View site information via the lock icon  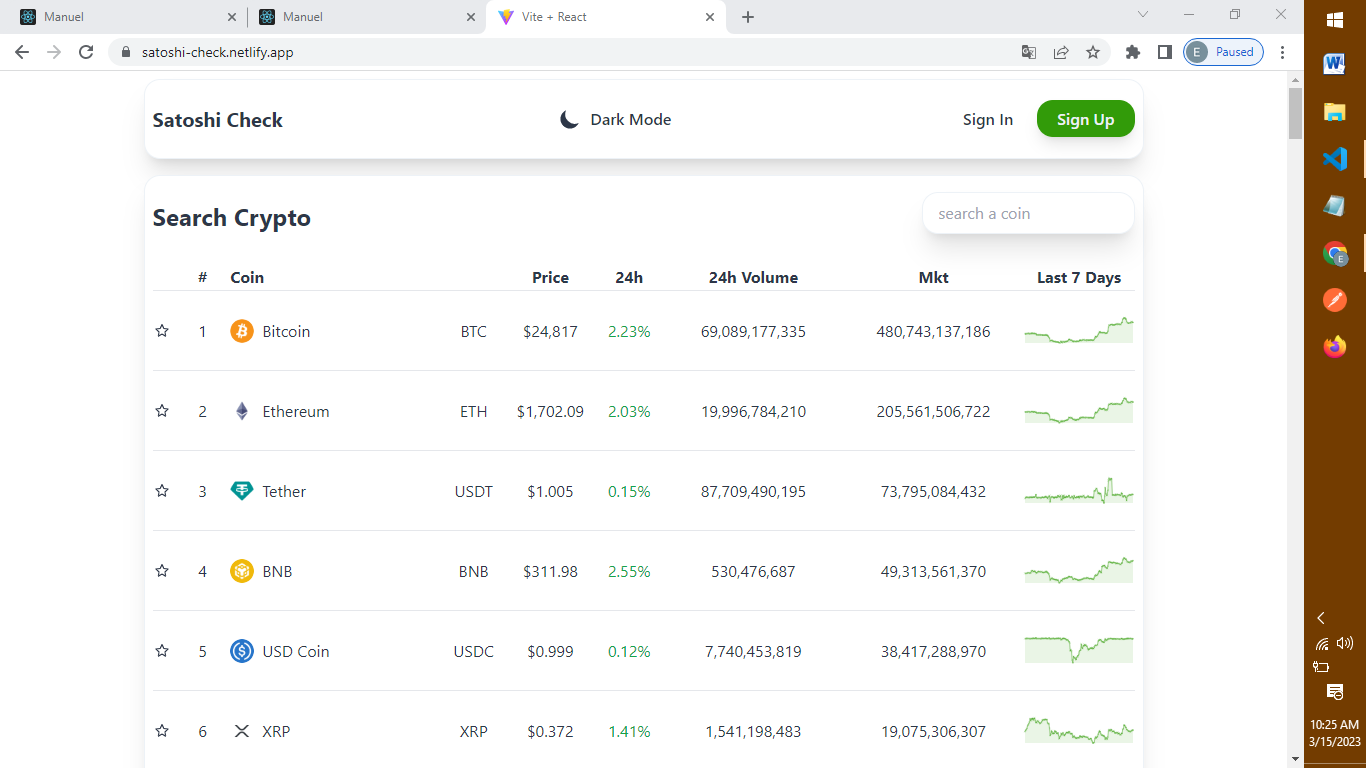[126, 52]
